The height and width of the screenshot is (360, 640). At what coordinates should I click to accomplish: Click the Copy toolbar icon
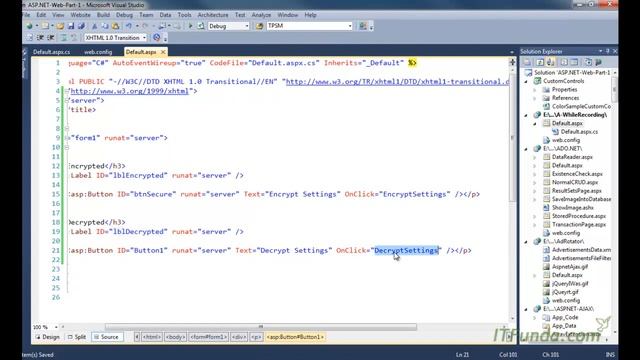click(105, 26)
